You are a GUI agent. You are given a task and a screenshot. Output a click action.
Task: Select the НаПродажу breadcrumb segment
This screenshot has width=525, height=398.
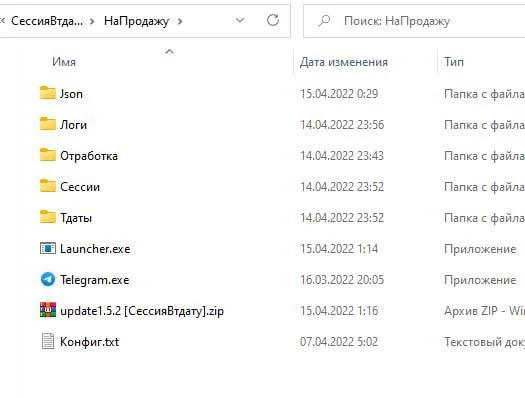point(136,21)
